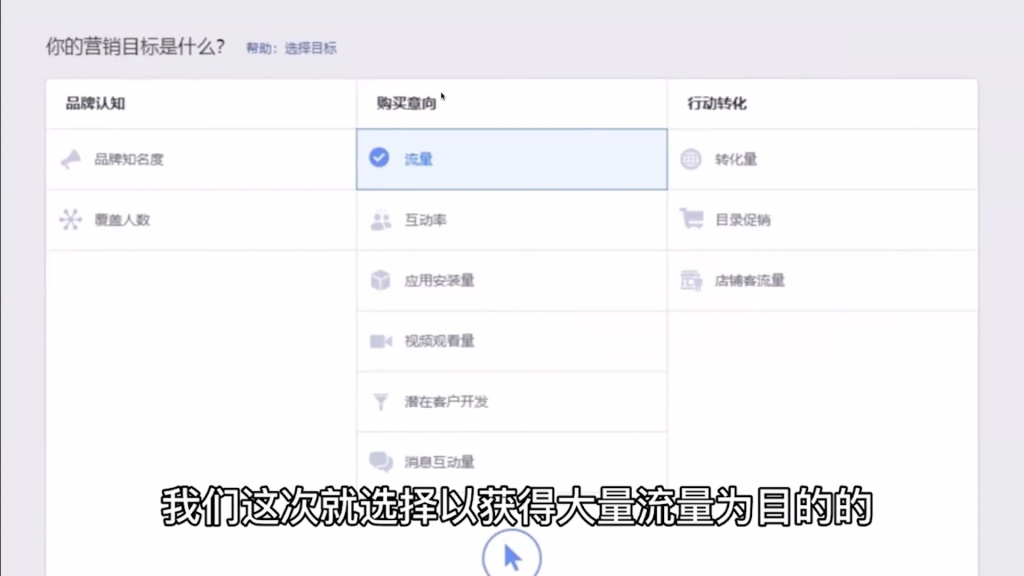1024x576 pixels.
Task: Click the megaphone icon beside 品牌知名度
Action: (73, 158)
